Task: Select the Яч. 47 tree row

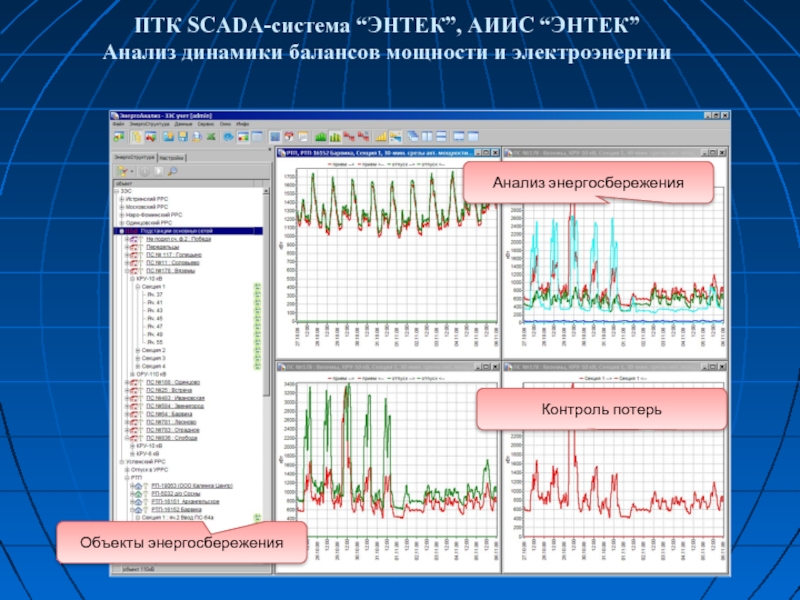Action: pos(155,327)
